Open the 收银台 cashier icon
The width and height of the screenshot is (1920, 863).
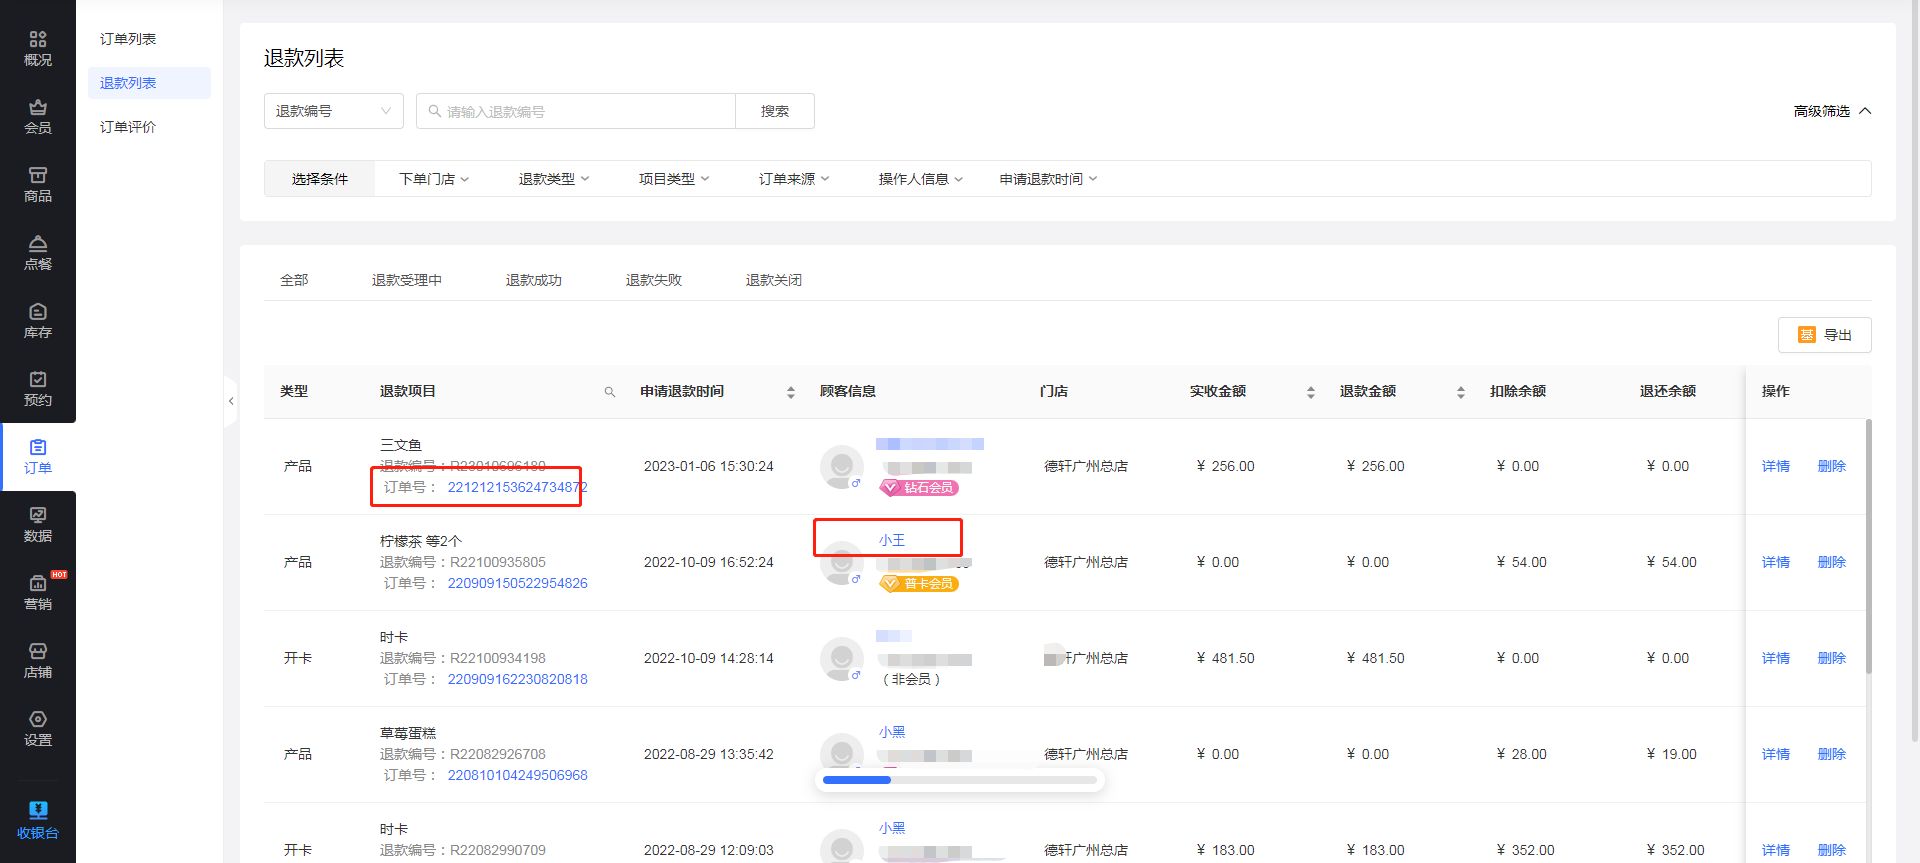point(38,820)
